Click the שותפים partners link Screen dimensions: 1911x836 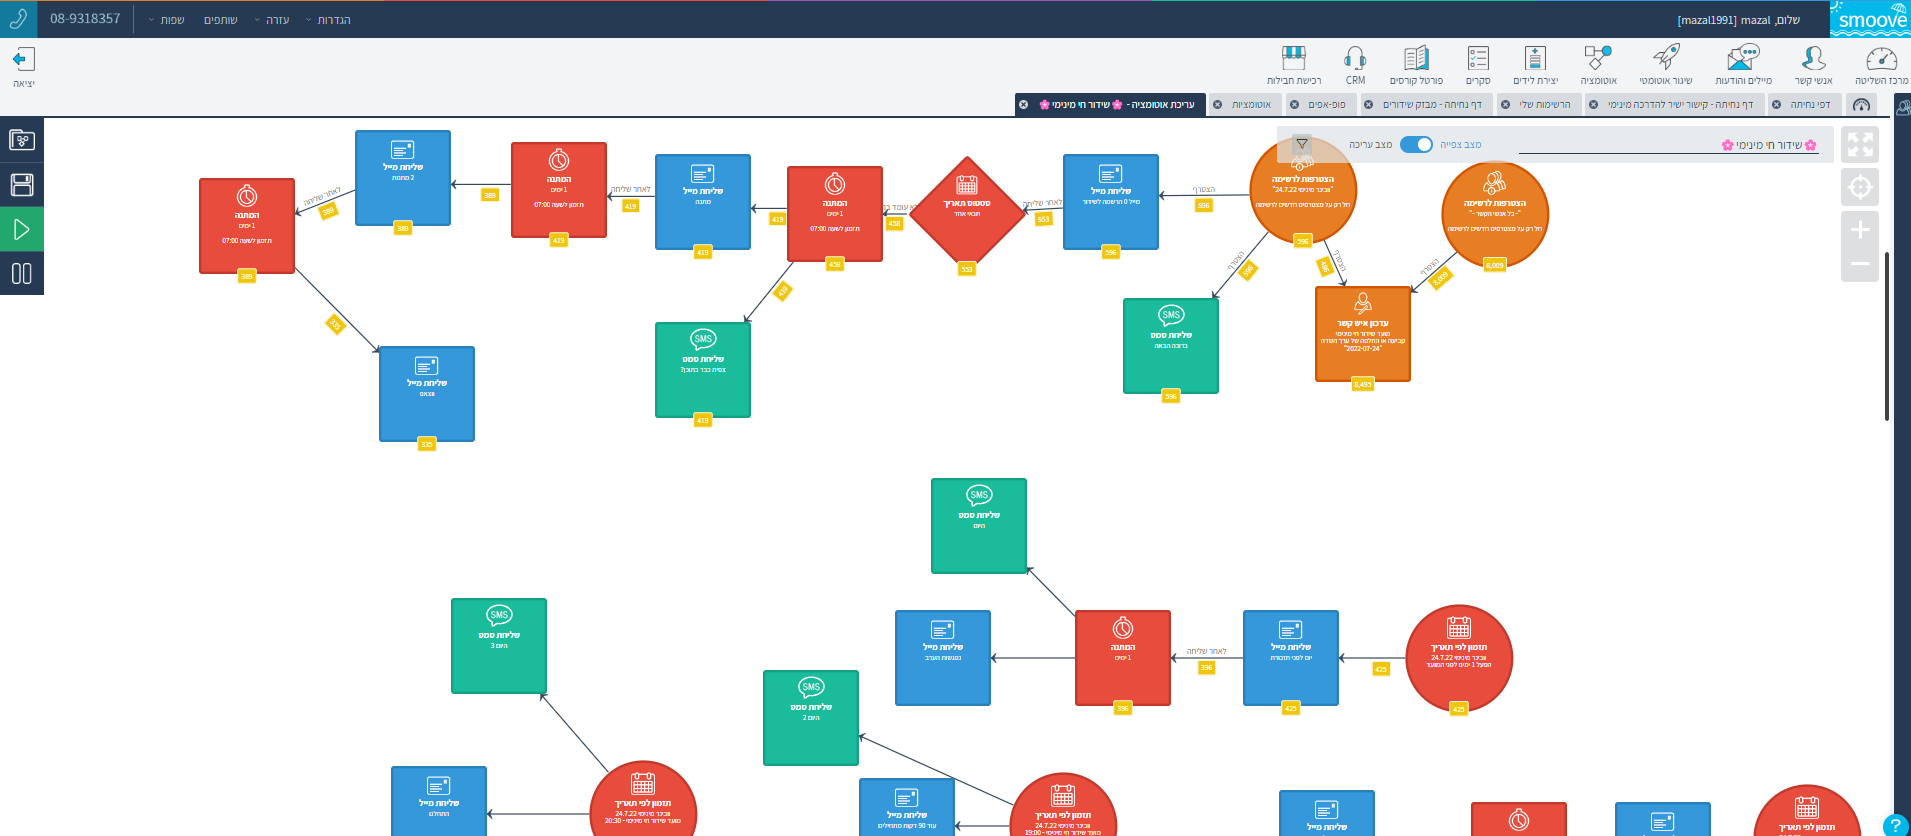point(220,20)
